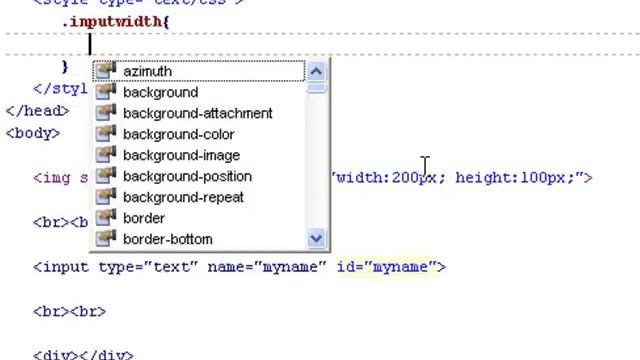Select border-bottom in the completion list
Image resolution: width=640 pixels, height=360 pixels.
(199, 239)
